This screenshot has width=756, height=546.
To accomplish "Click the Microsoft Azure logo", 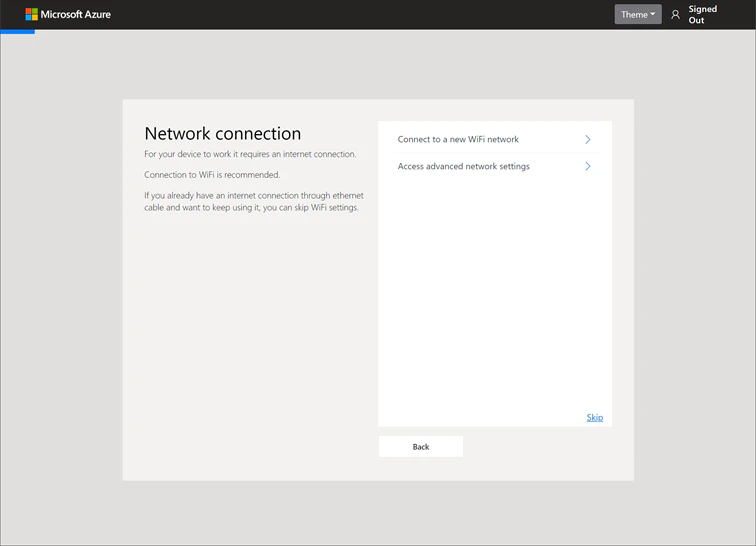I will (68, 14).
